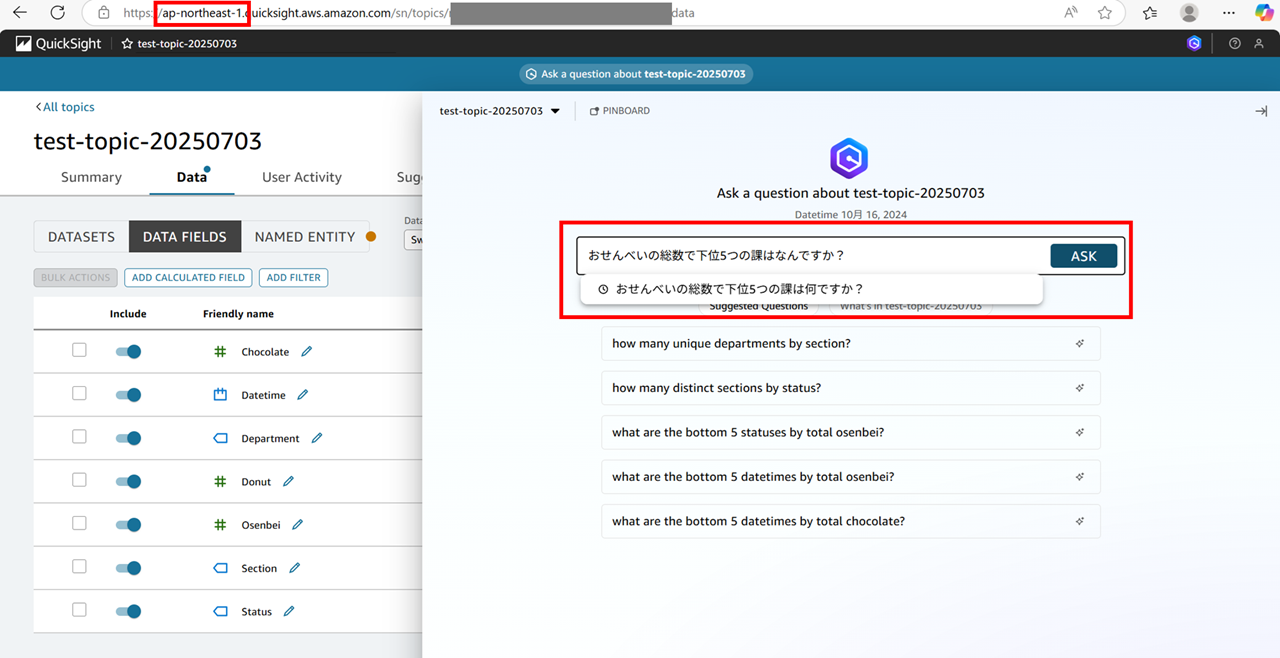The width and height of the screenshot is (1280, 658).
Task: Ask 'what are the bottom 5 datetimes by total osenbei?'
Action: 851,477
